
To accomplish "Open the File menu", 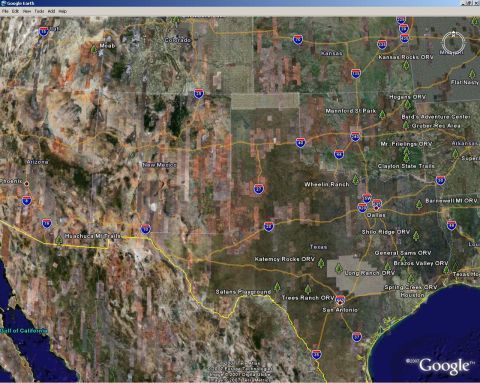I will (x=5, y=11).
